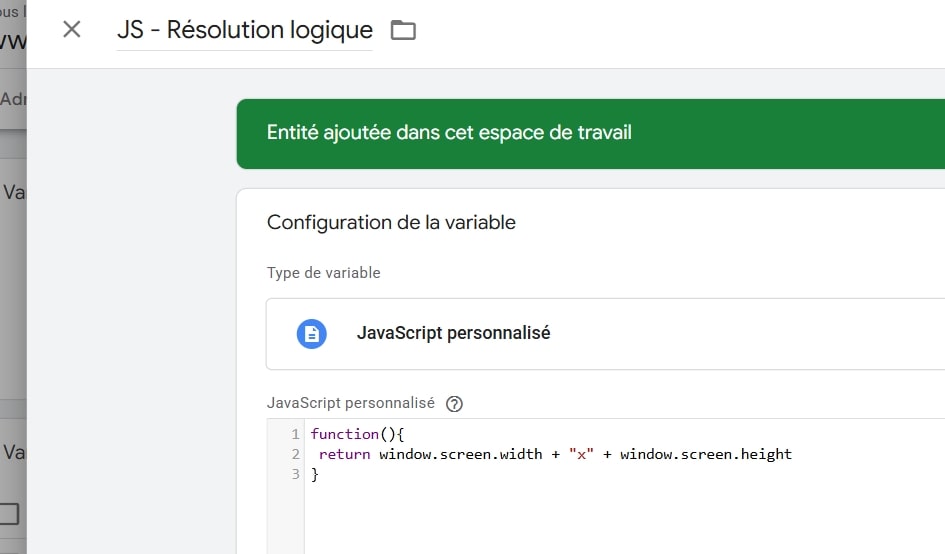Click the Type de variable label
The width and height of the screenshot is (945, 554).
coord(324,272)
